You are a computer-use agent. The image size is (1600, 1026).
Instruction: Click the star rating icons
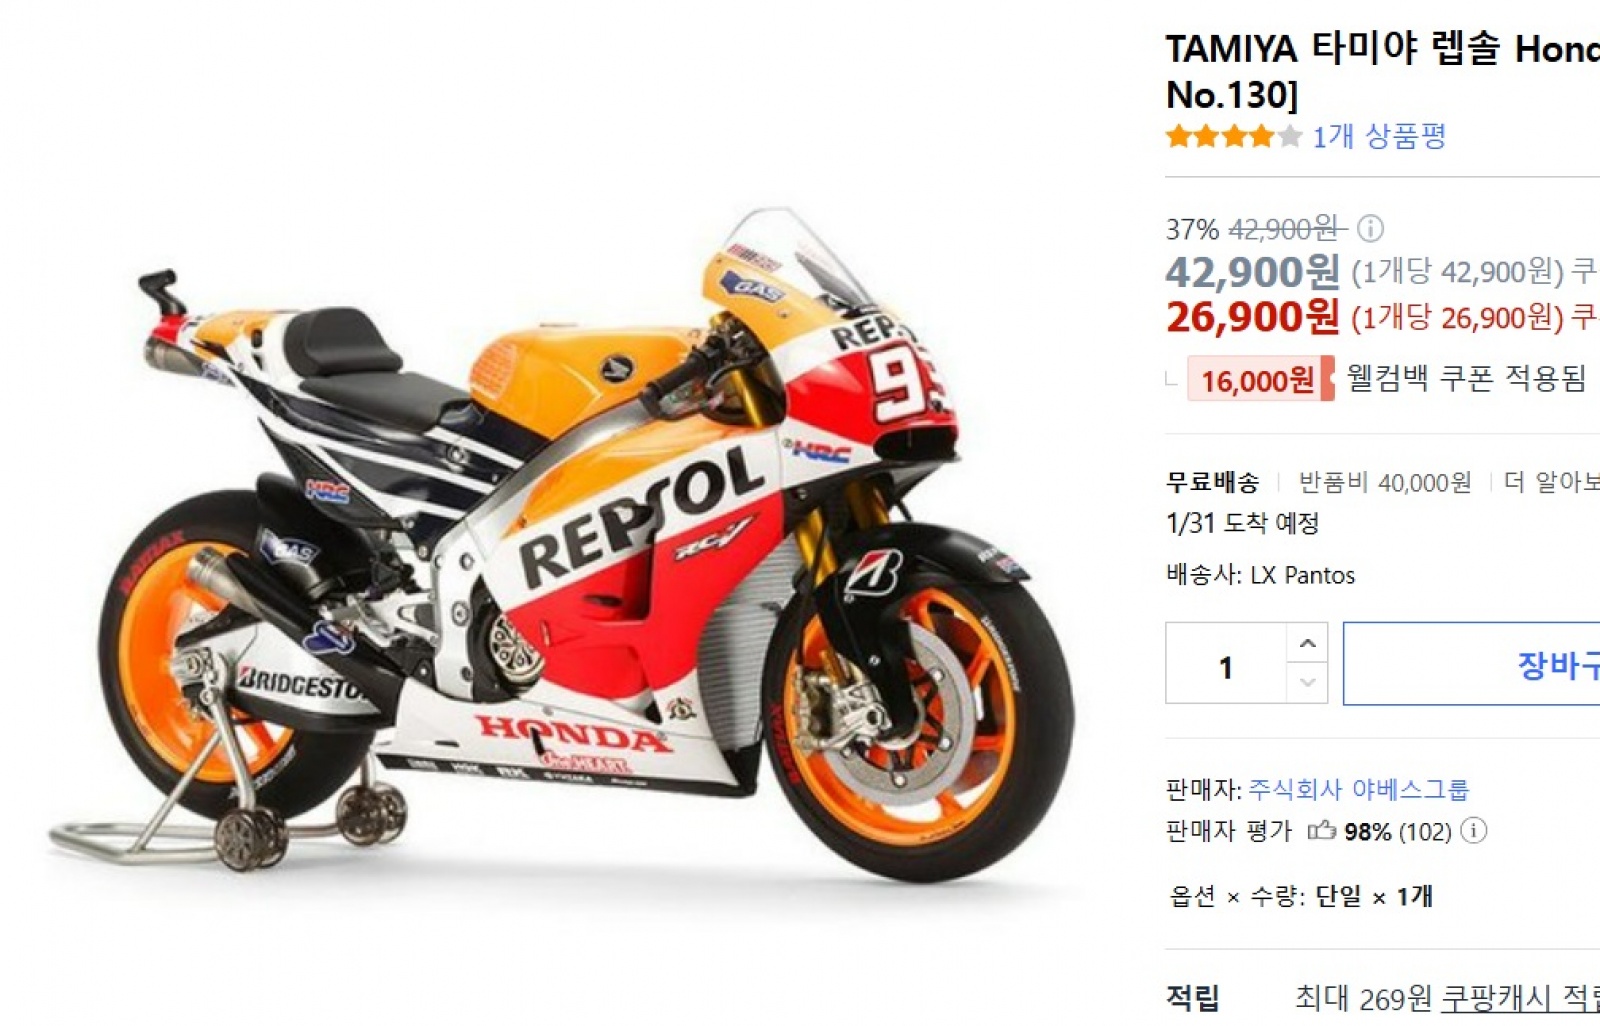1234,136
